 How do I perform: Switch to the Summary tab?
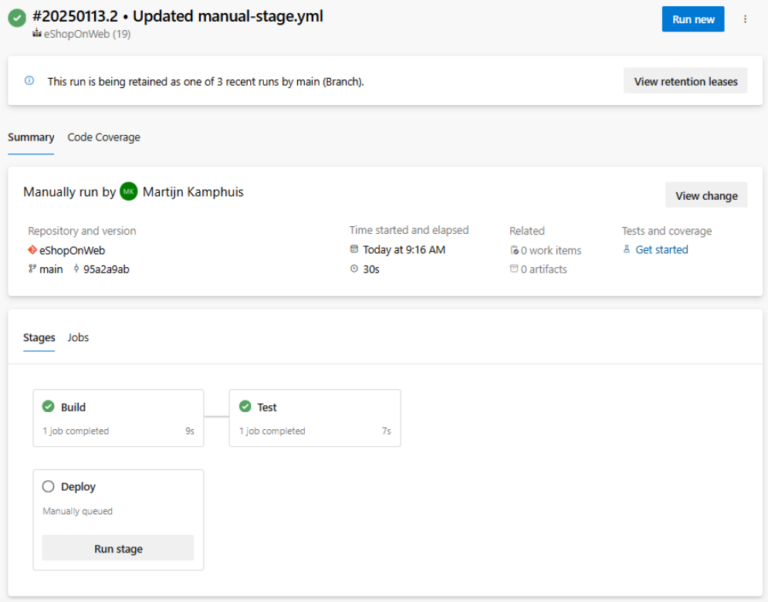pos(31,137)
